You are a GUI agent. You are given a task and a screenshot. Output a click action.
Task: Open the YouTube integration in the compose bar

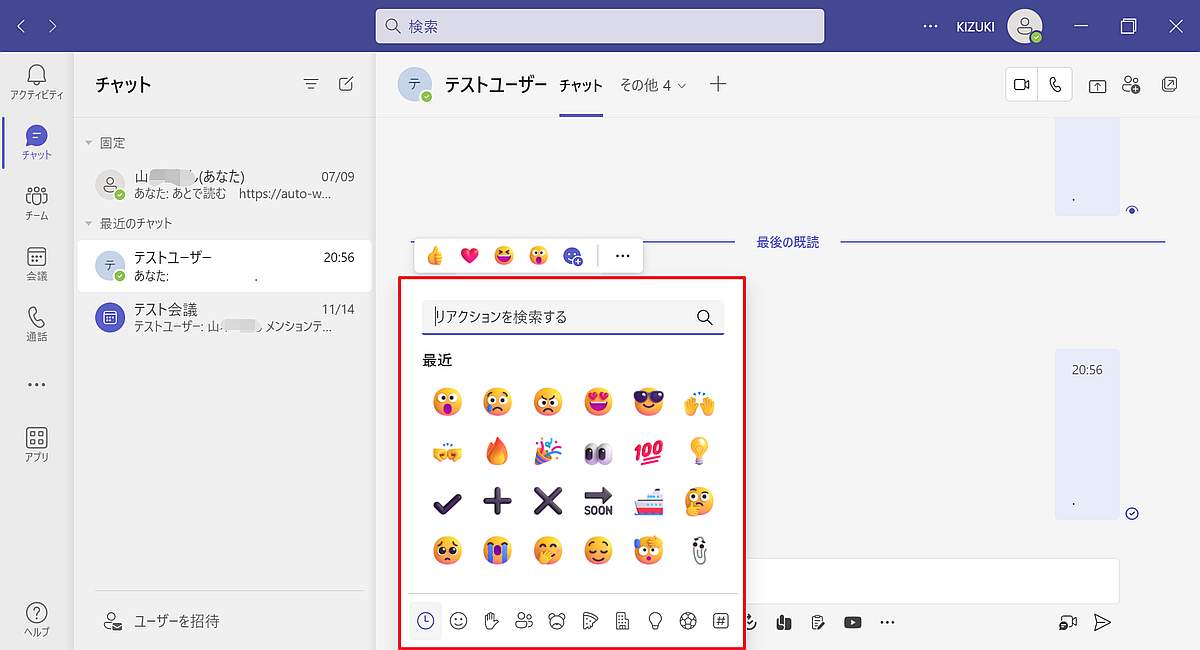coord(852,621)
